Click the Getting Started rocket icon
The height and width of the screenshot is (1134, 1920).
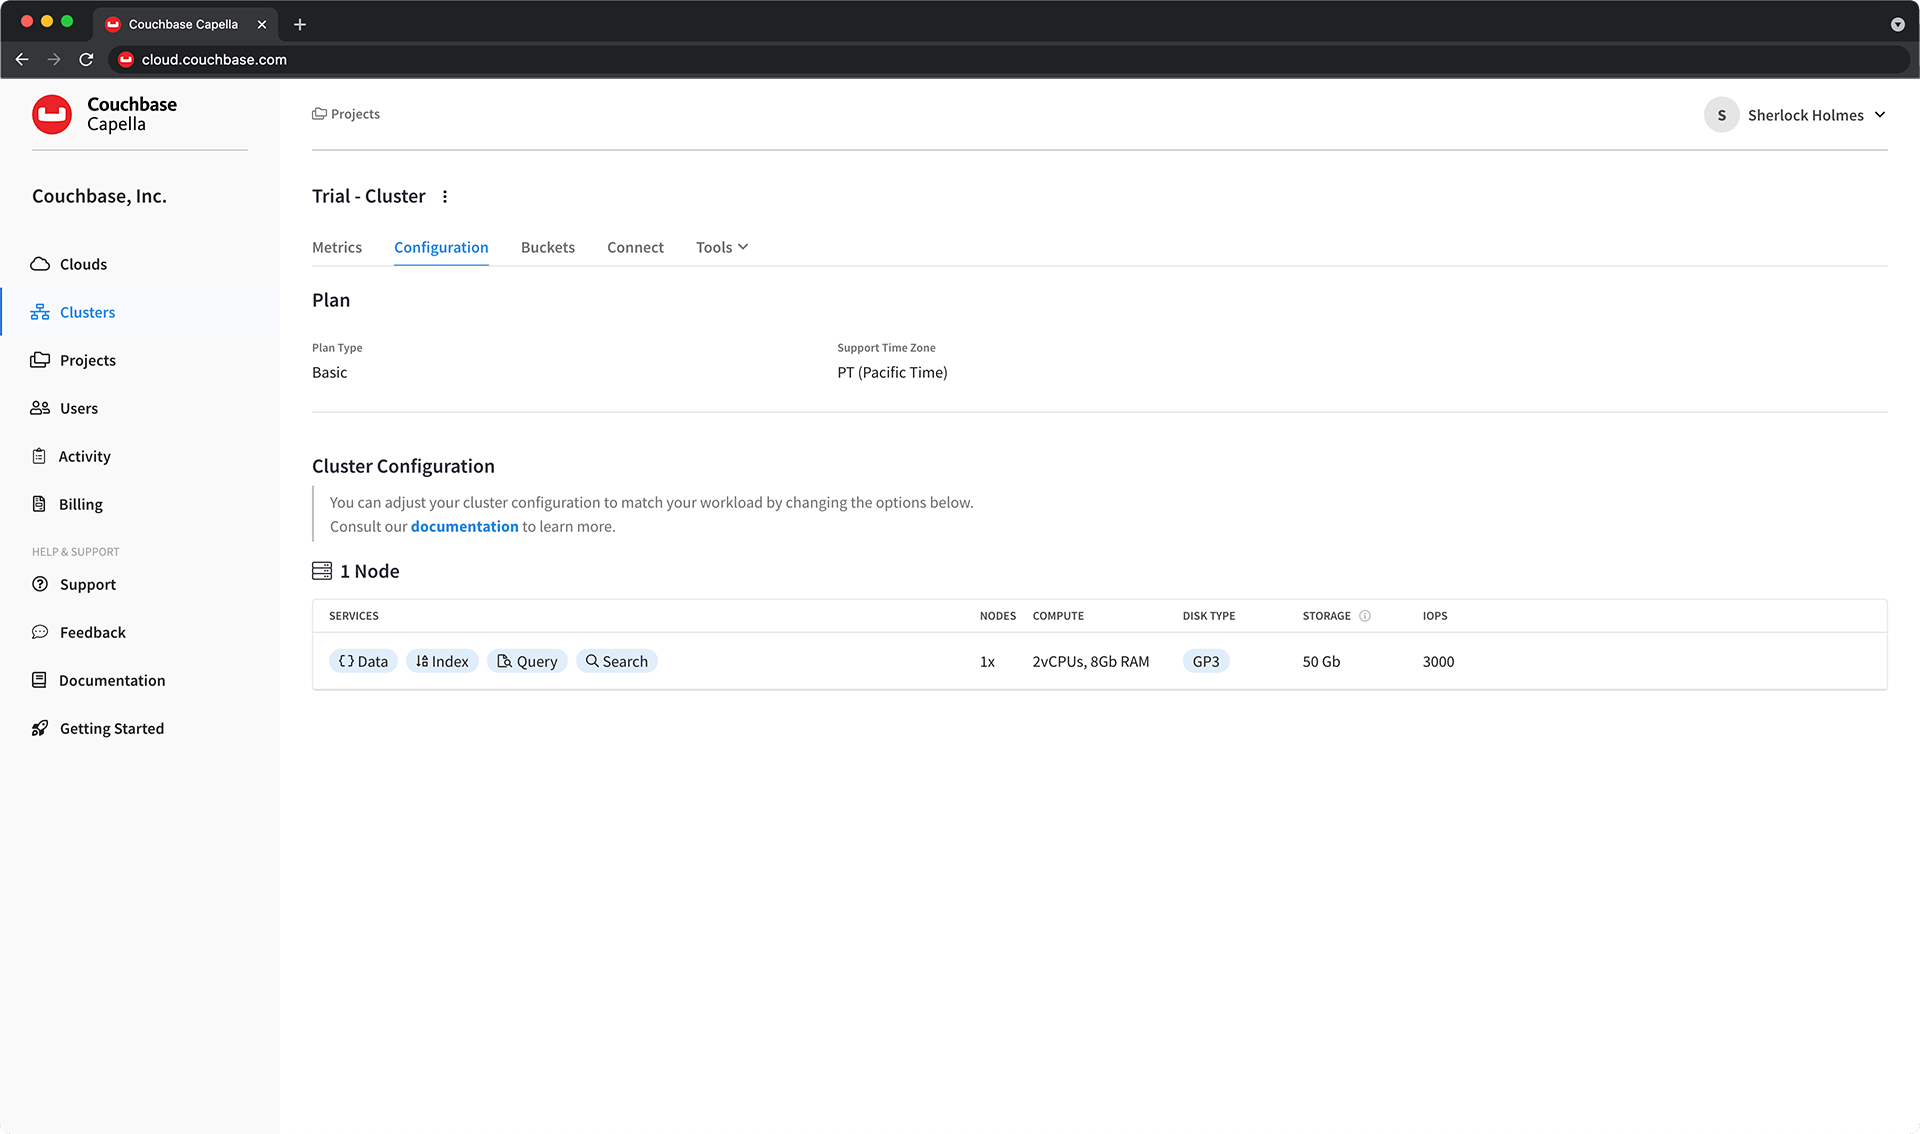click(40, 728)
